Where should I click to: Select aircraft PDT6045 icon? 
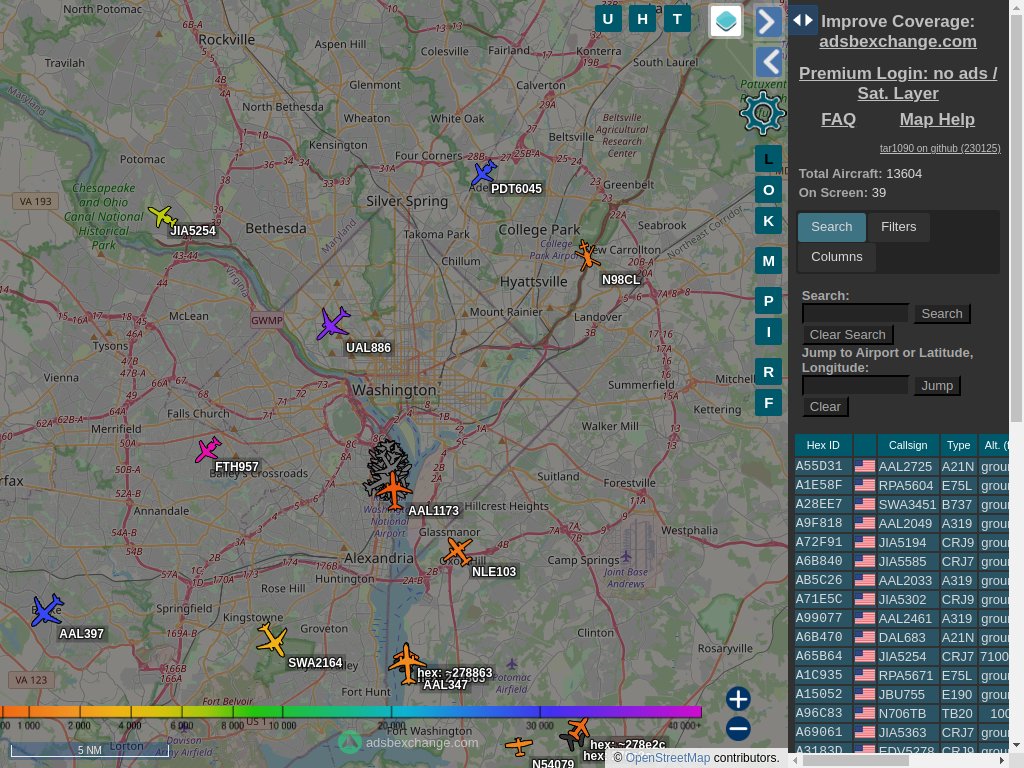tap(484, 173)
